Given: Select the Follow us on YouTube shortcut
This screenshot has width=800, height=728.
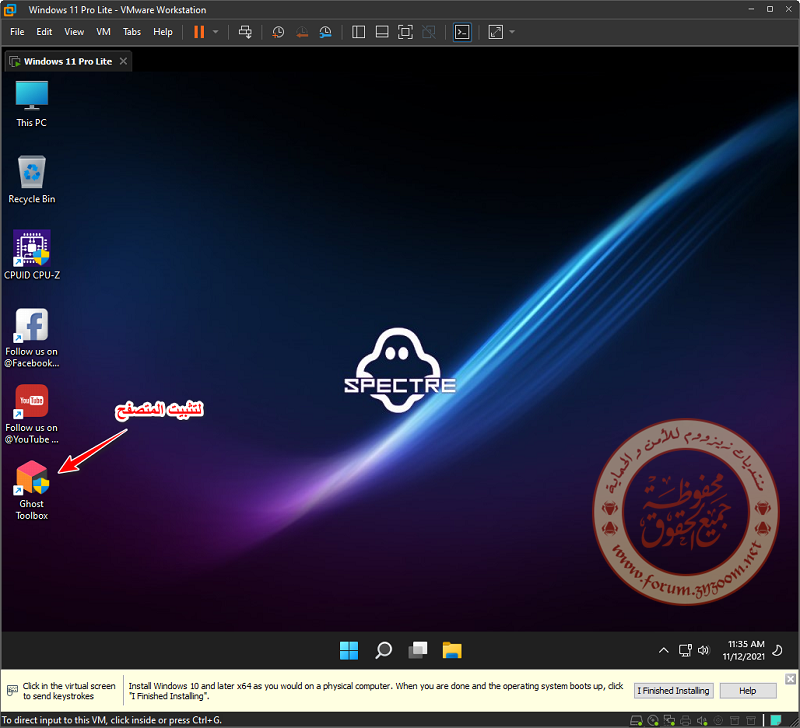Looking at the screenshot, I should 32,414.
